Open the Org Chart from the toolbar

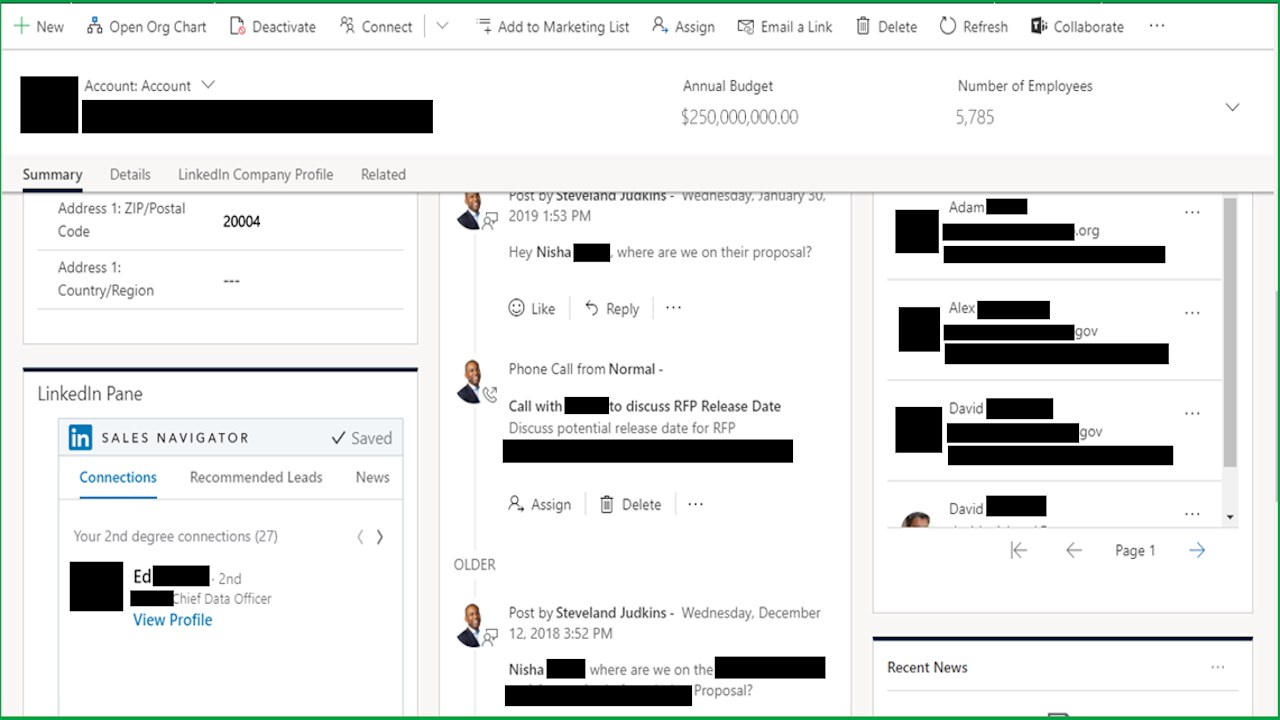click(x=146, y=26)
